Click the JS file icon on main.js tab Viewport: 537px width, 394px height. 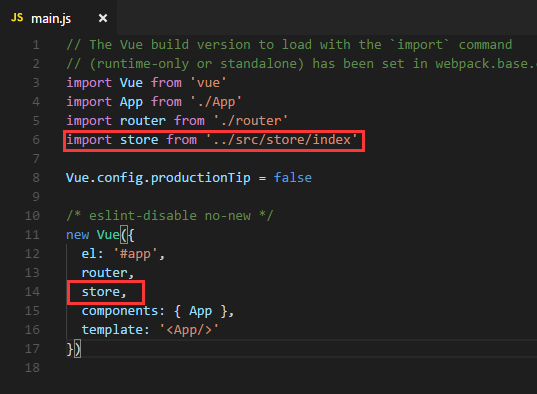[17, 17]
